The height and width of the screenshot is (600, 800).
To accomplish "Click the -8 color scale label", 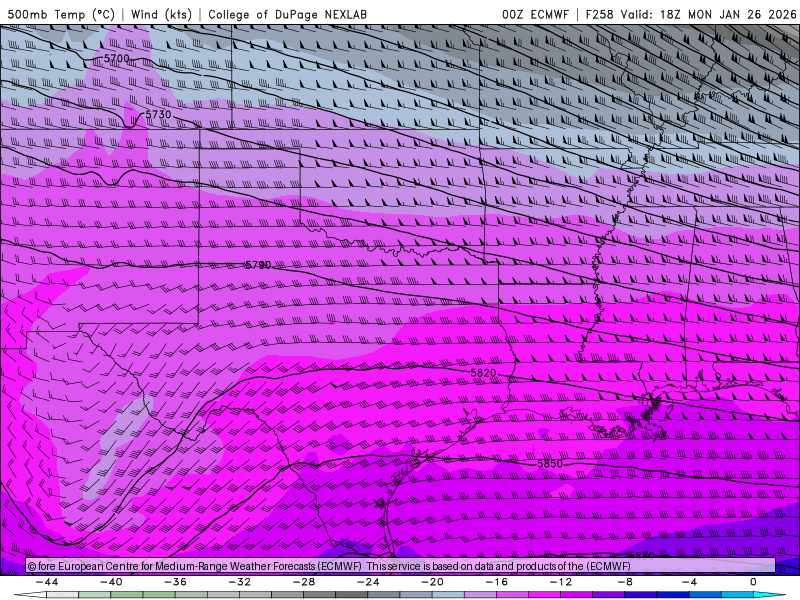I will coord(626,582).
